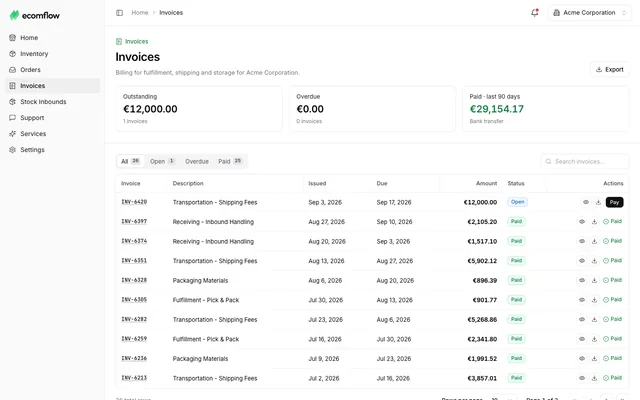Toggle the sidebar collapse icon
Image resolution: width=640 pixels, height=400 pixels.
coord(120,13)
